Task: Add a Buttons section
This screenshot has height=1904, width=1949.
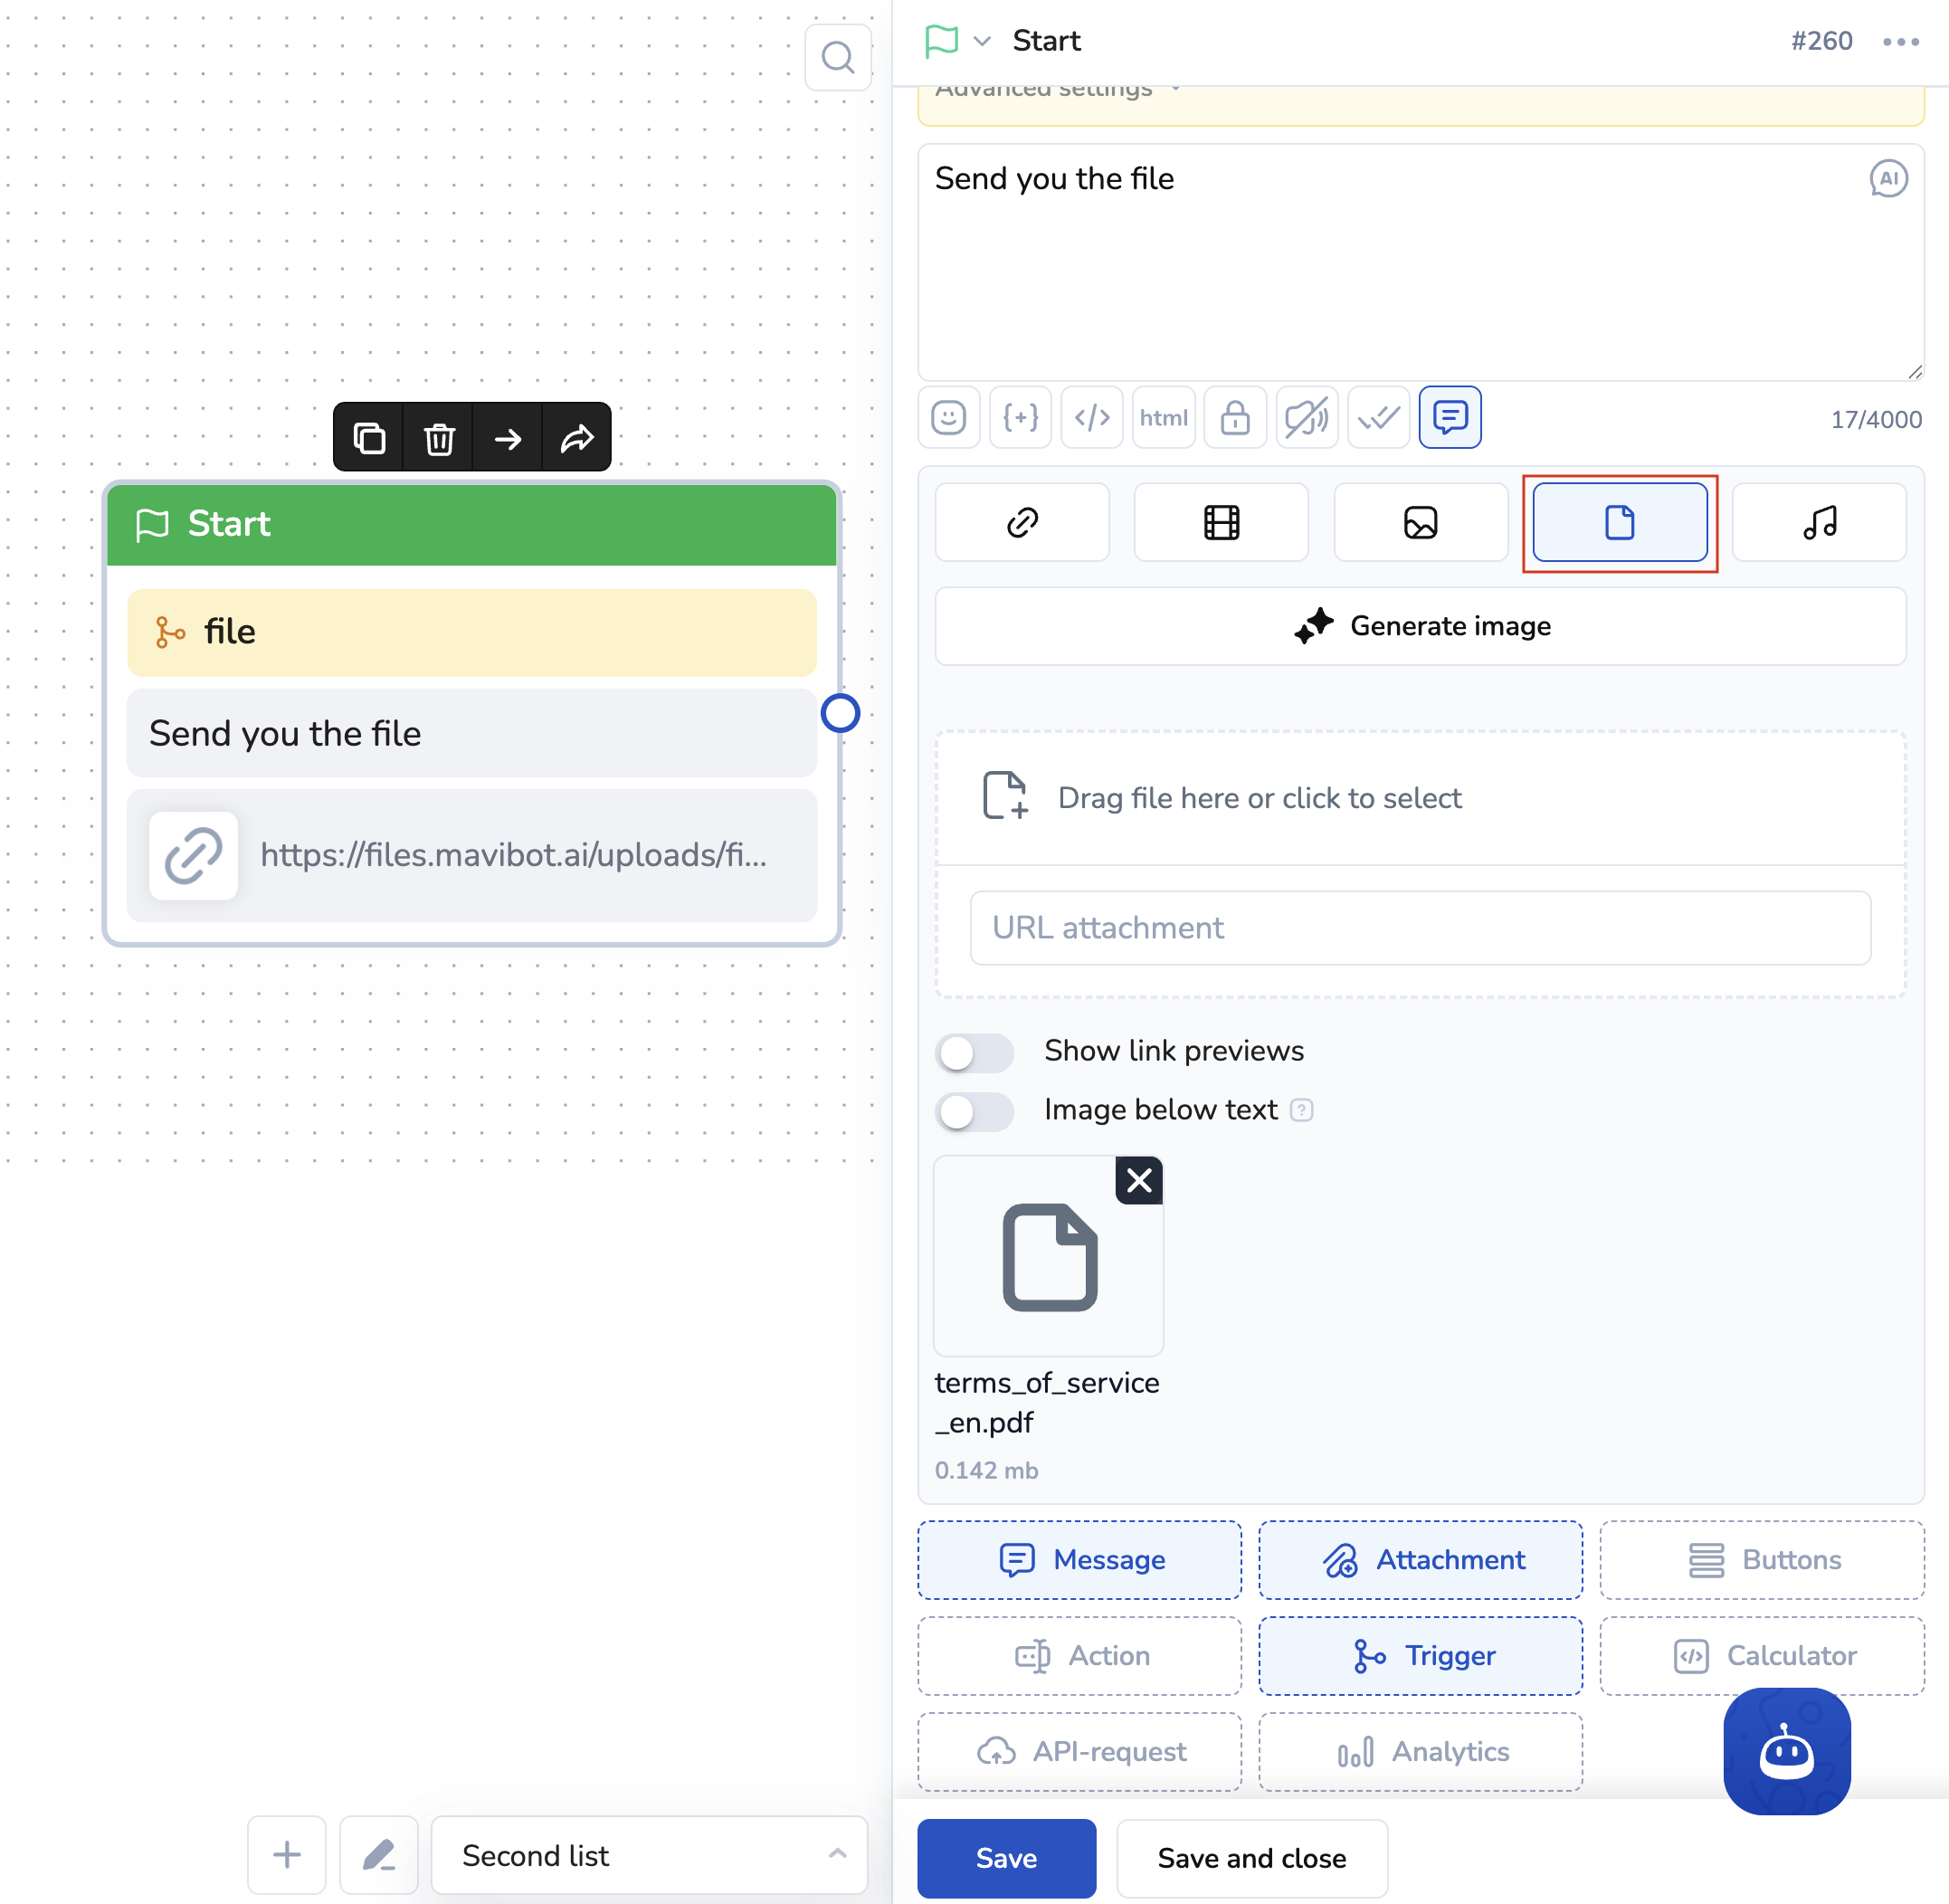Action: 1762,1559
